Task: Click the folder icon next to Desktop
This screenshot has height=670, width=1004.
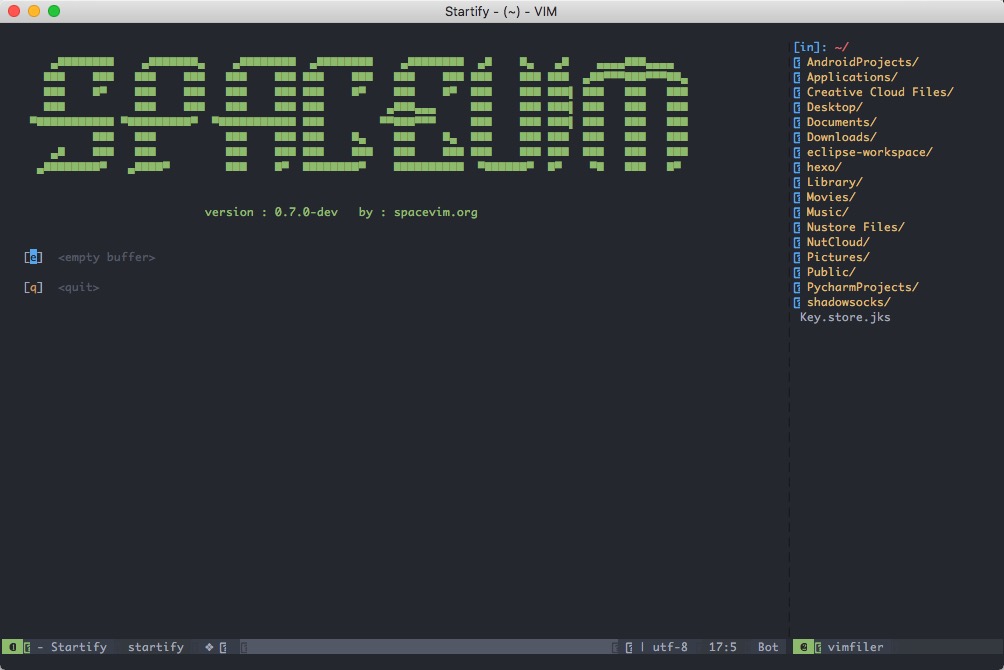Action: point(797,107)
